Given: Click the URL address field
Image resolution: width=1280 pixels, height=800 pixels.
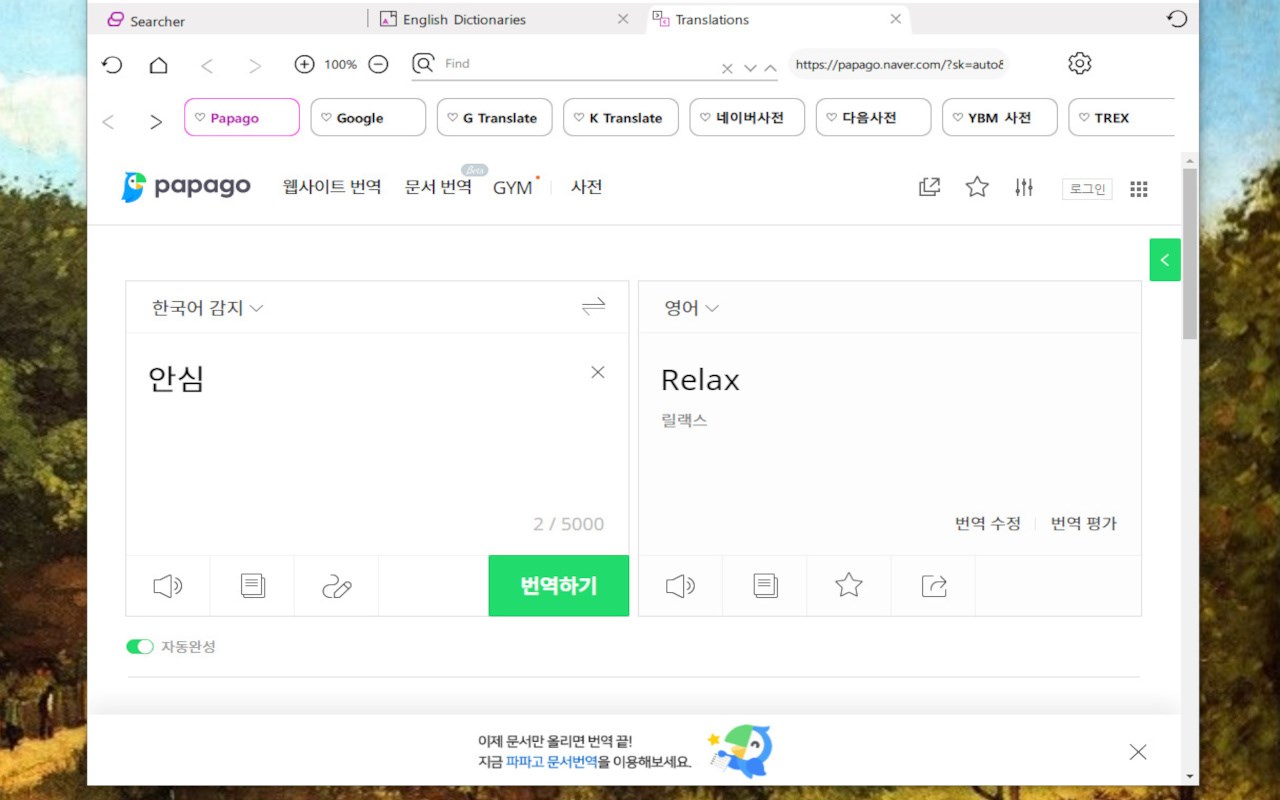Looking at the screenshot, I should pos(899,64).
